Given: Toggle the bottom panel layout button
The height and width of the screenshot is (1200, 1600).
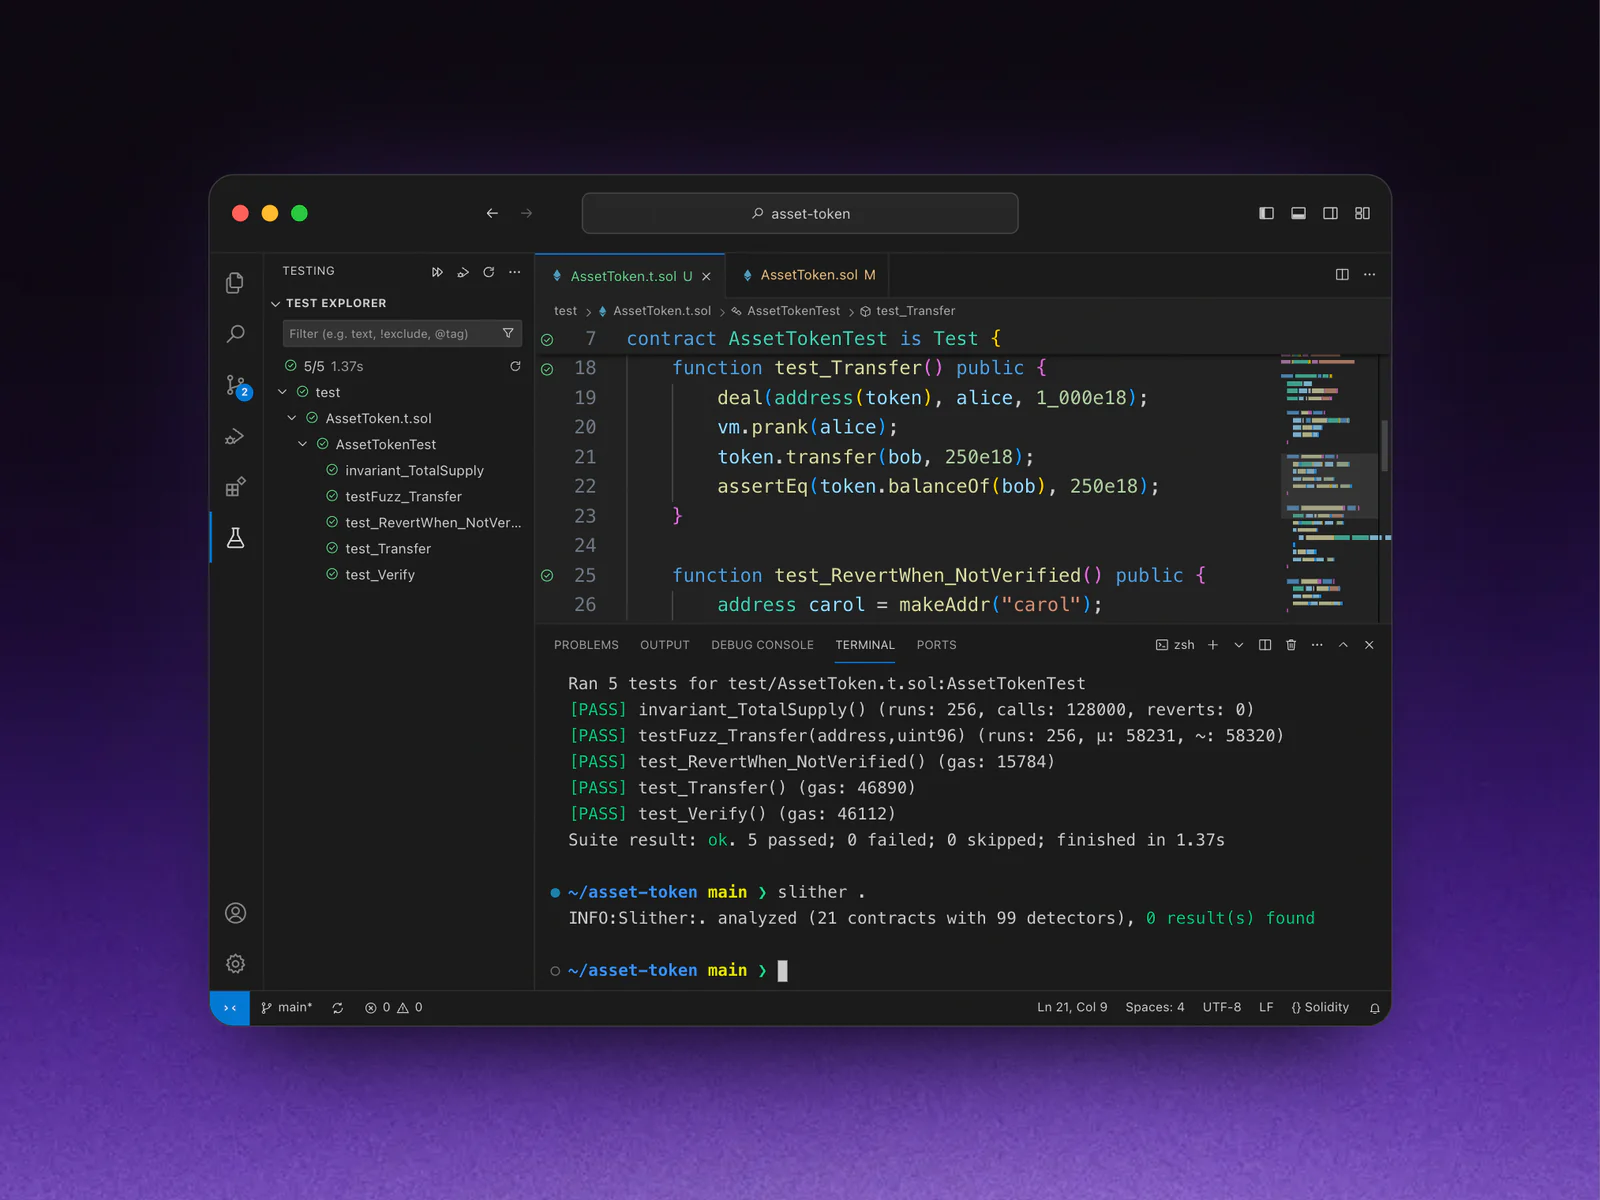Looking at the screenshot, I should point(1298,213).
